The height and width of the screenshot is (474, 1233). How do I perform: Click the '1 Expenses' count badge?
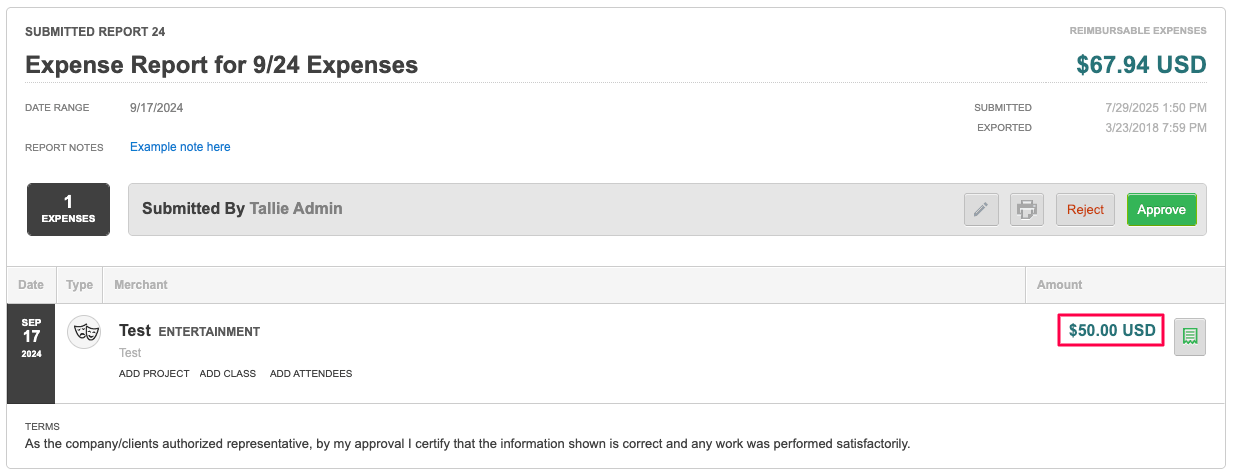click(68, 209)
